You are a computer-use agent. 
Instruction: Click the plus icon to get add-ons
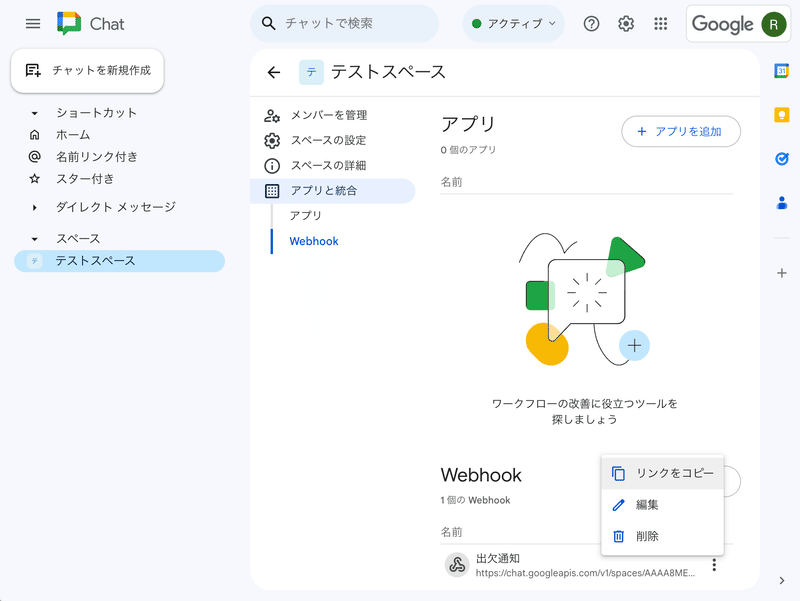[x=782, y=273]
